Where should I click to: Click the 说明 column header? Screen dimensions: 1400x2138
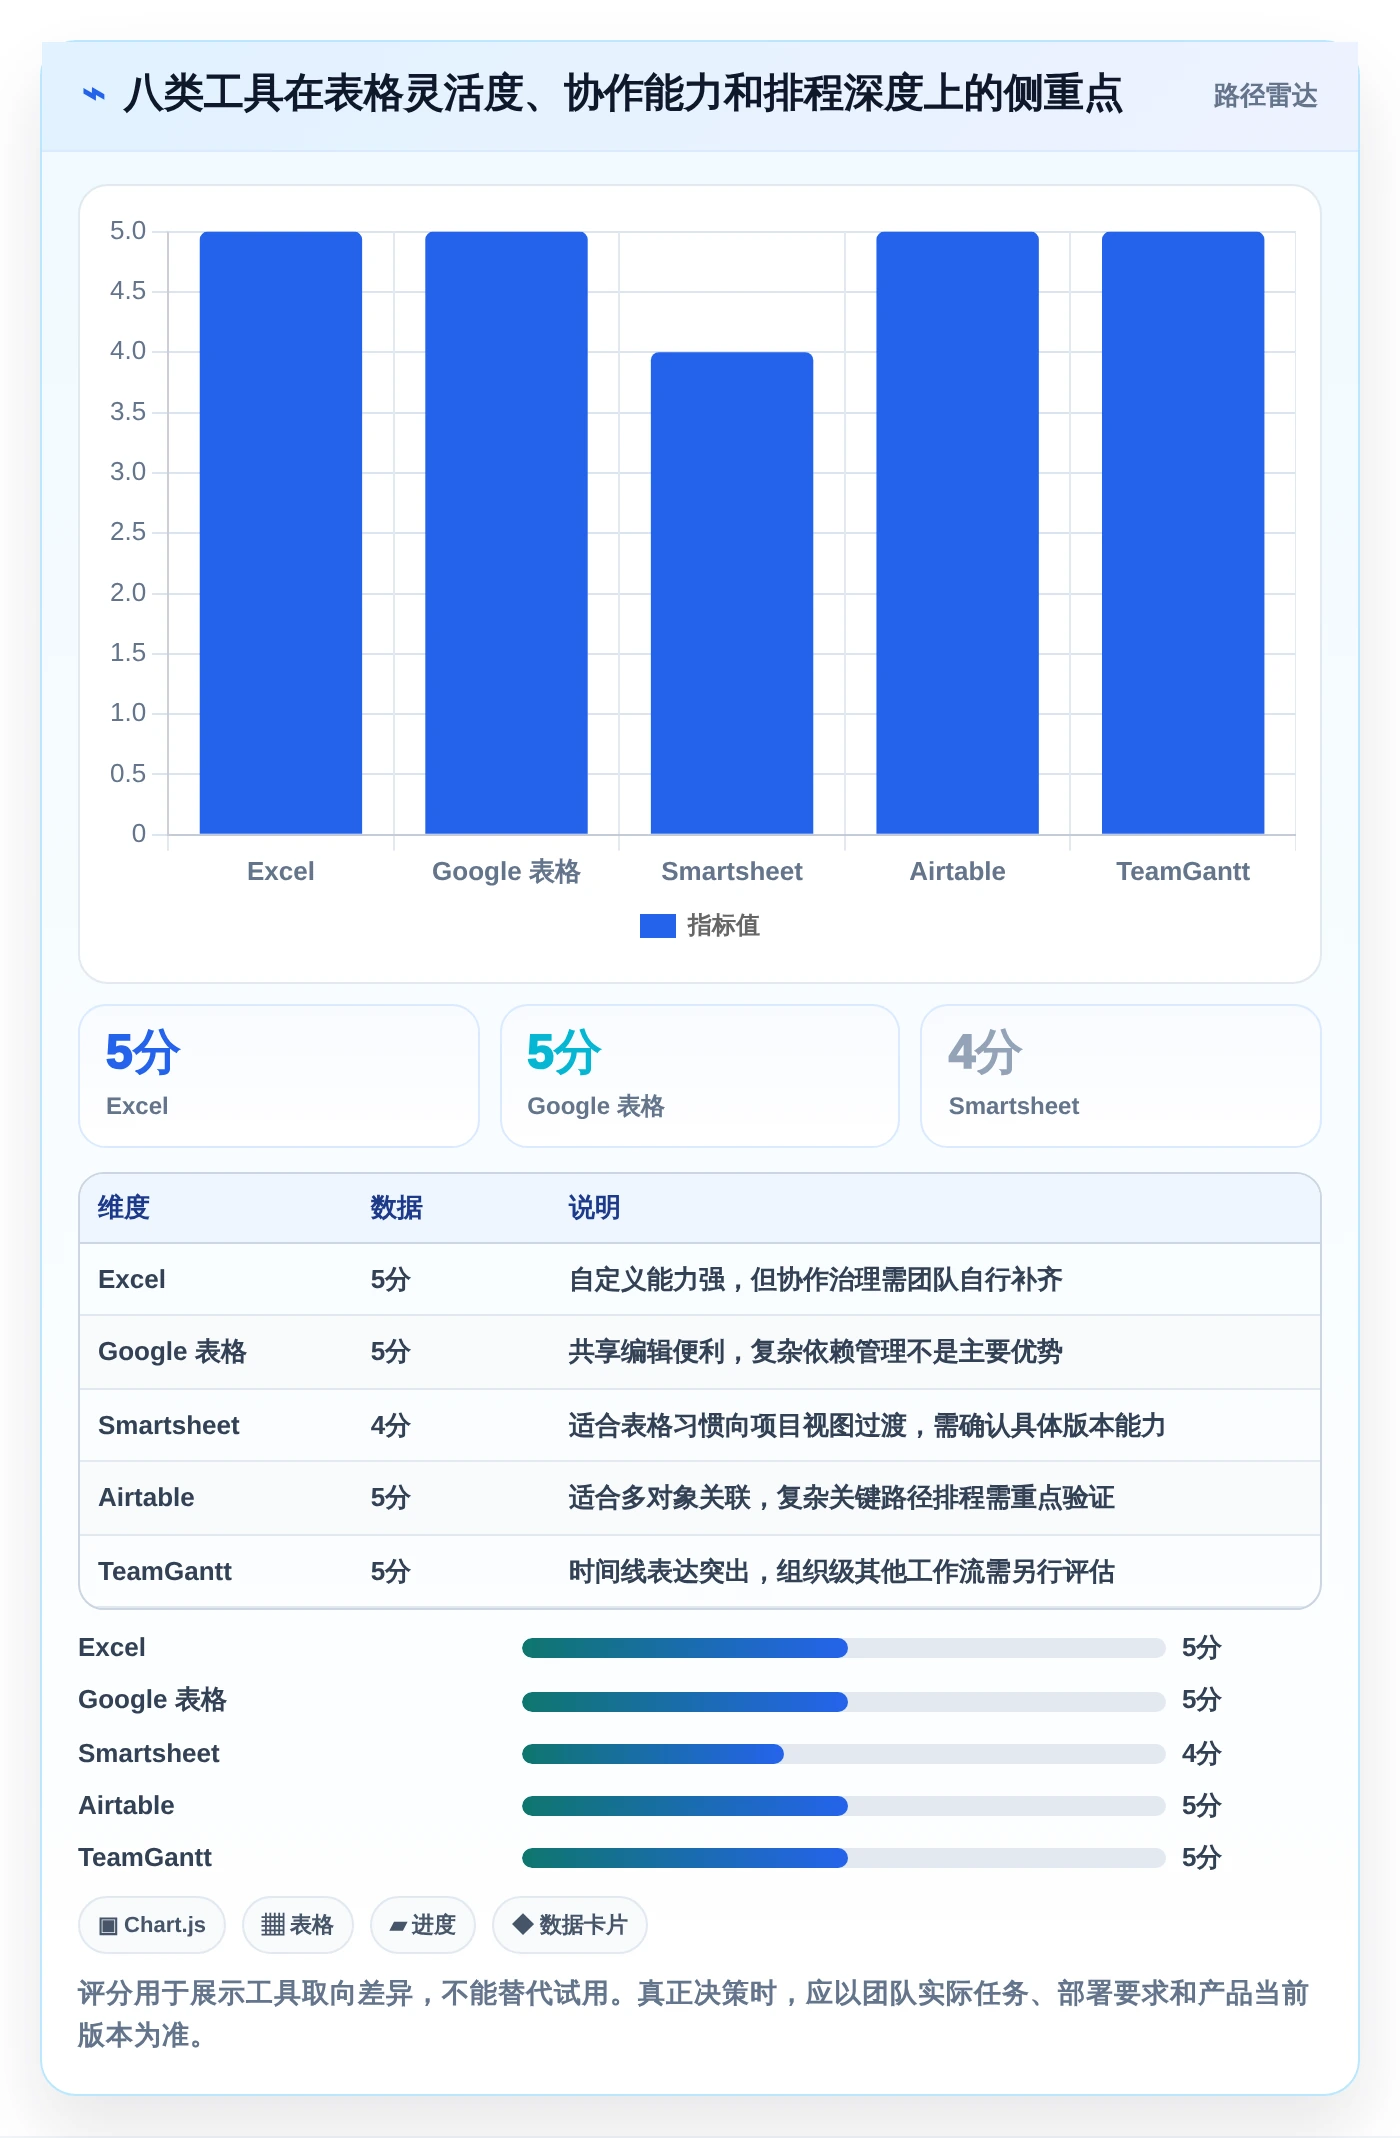(594, 1208)
